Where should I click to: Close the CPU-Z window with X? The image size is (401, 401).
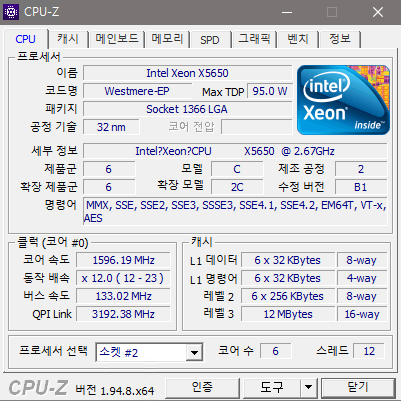pyautogui.click(x=378, y=12)
